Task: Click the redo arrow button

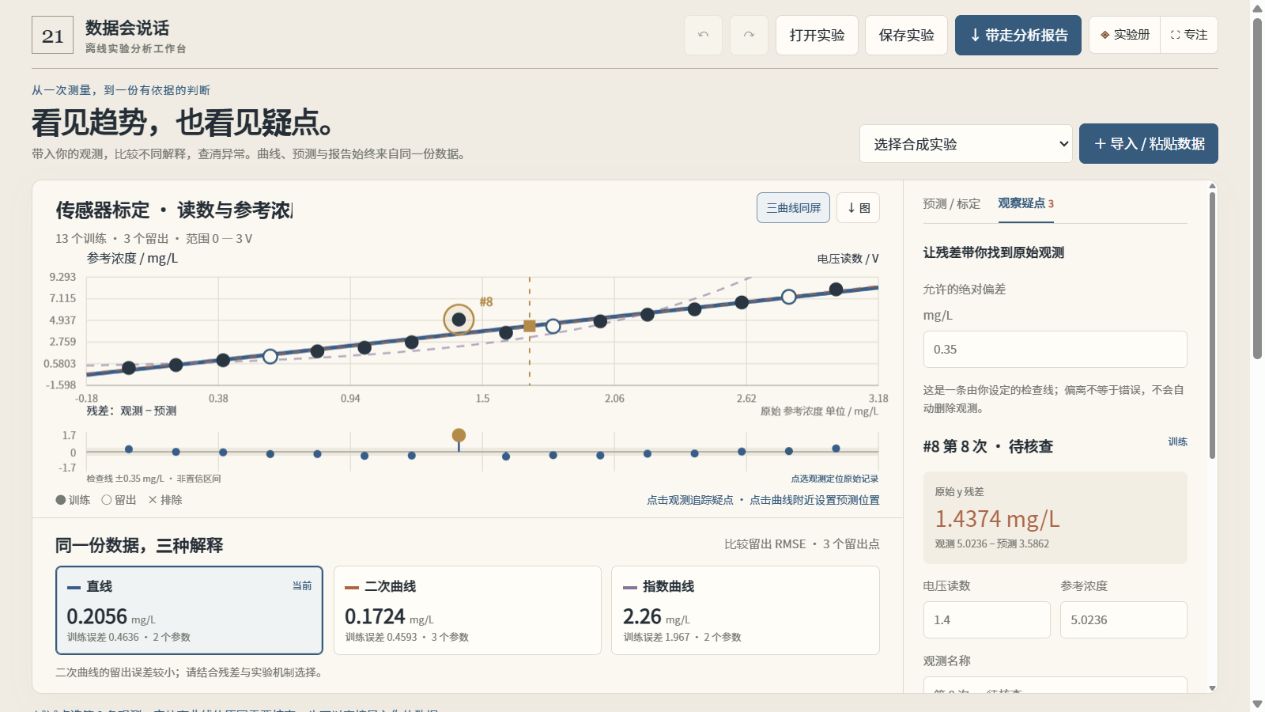Action: coord(749,35)
